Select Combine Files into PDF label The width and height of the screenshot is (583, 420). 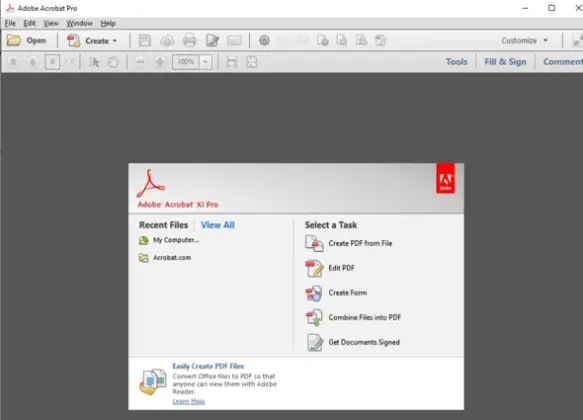364,317
